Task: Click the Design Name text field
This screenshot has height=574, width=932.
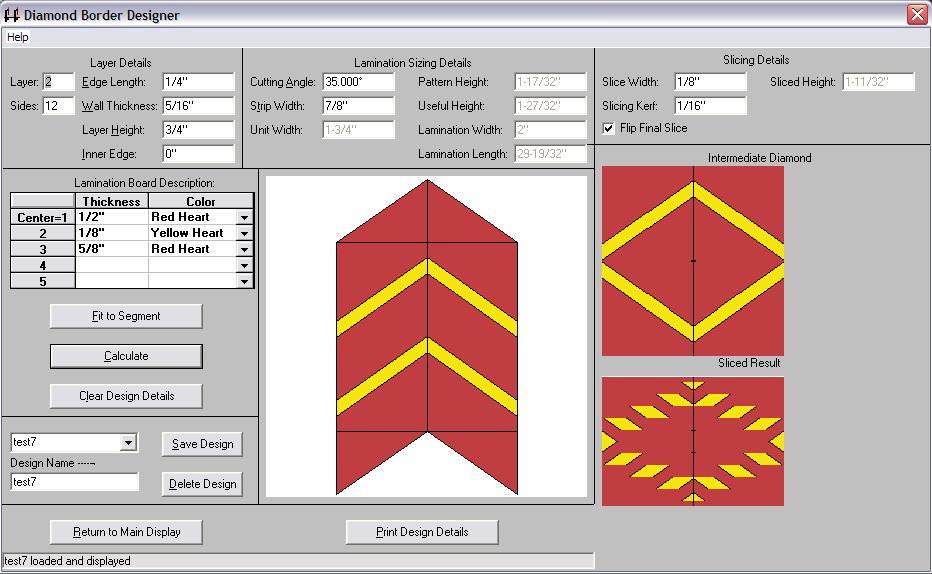Action: tap(74, 482)
